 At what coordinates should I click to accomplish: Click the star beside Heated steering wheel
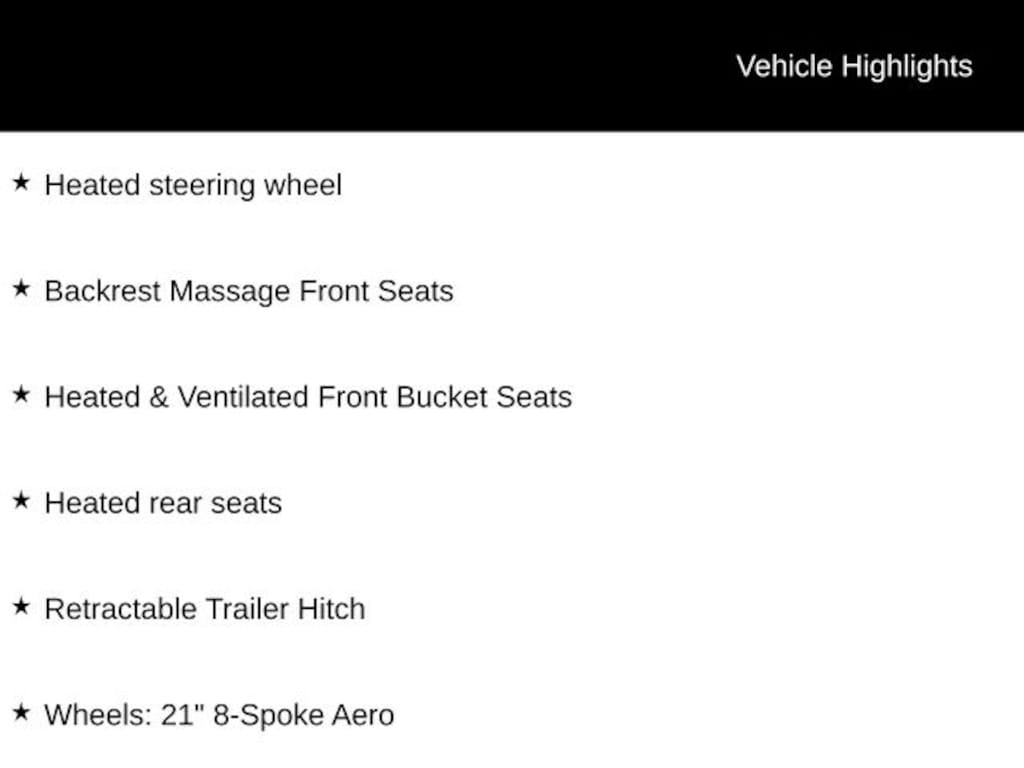tap(21, 183)
